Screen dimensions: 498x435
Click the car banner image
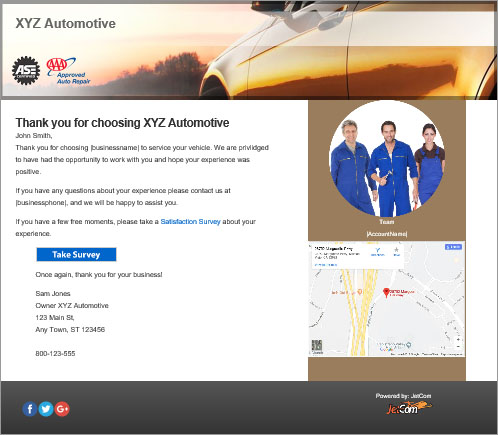(249, 50)
